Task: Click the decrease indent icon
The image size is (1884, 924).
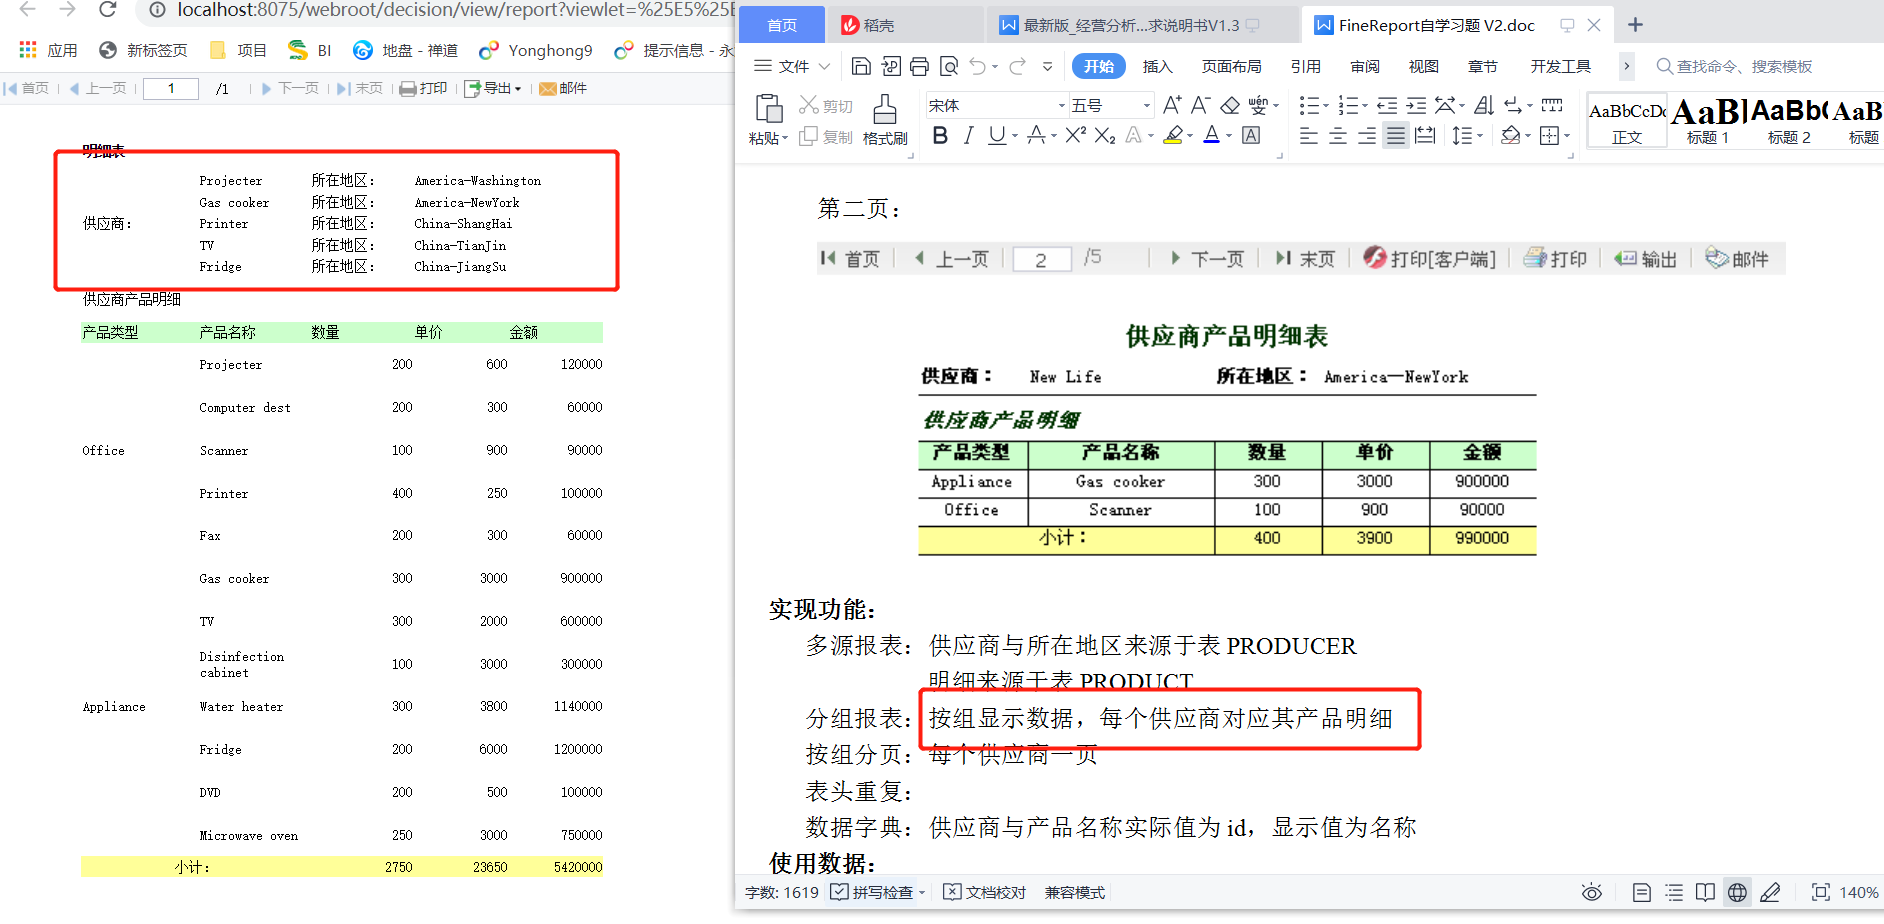Action: pyautogui.click(x=1387, y=105)
